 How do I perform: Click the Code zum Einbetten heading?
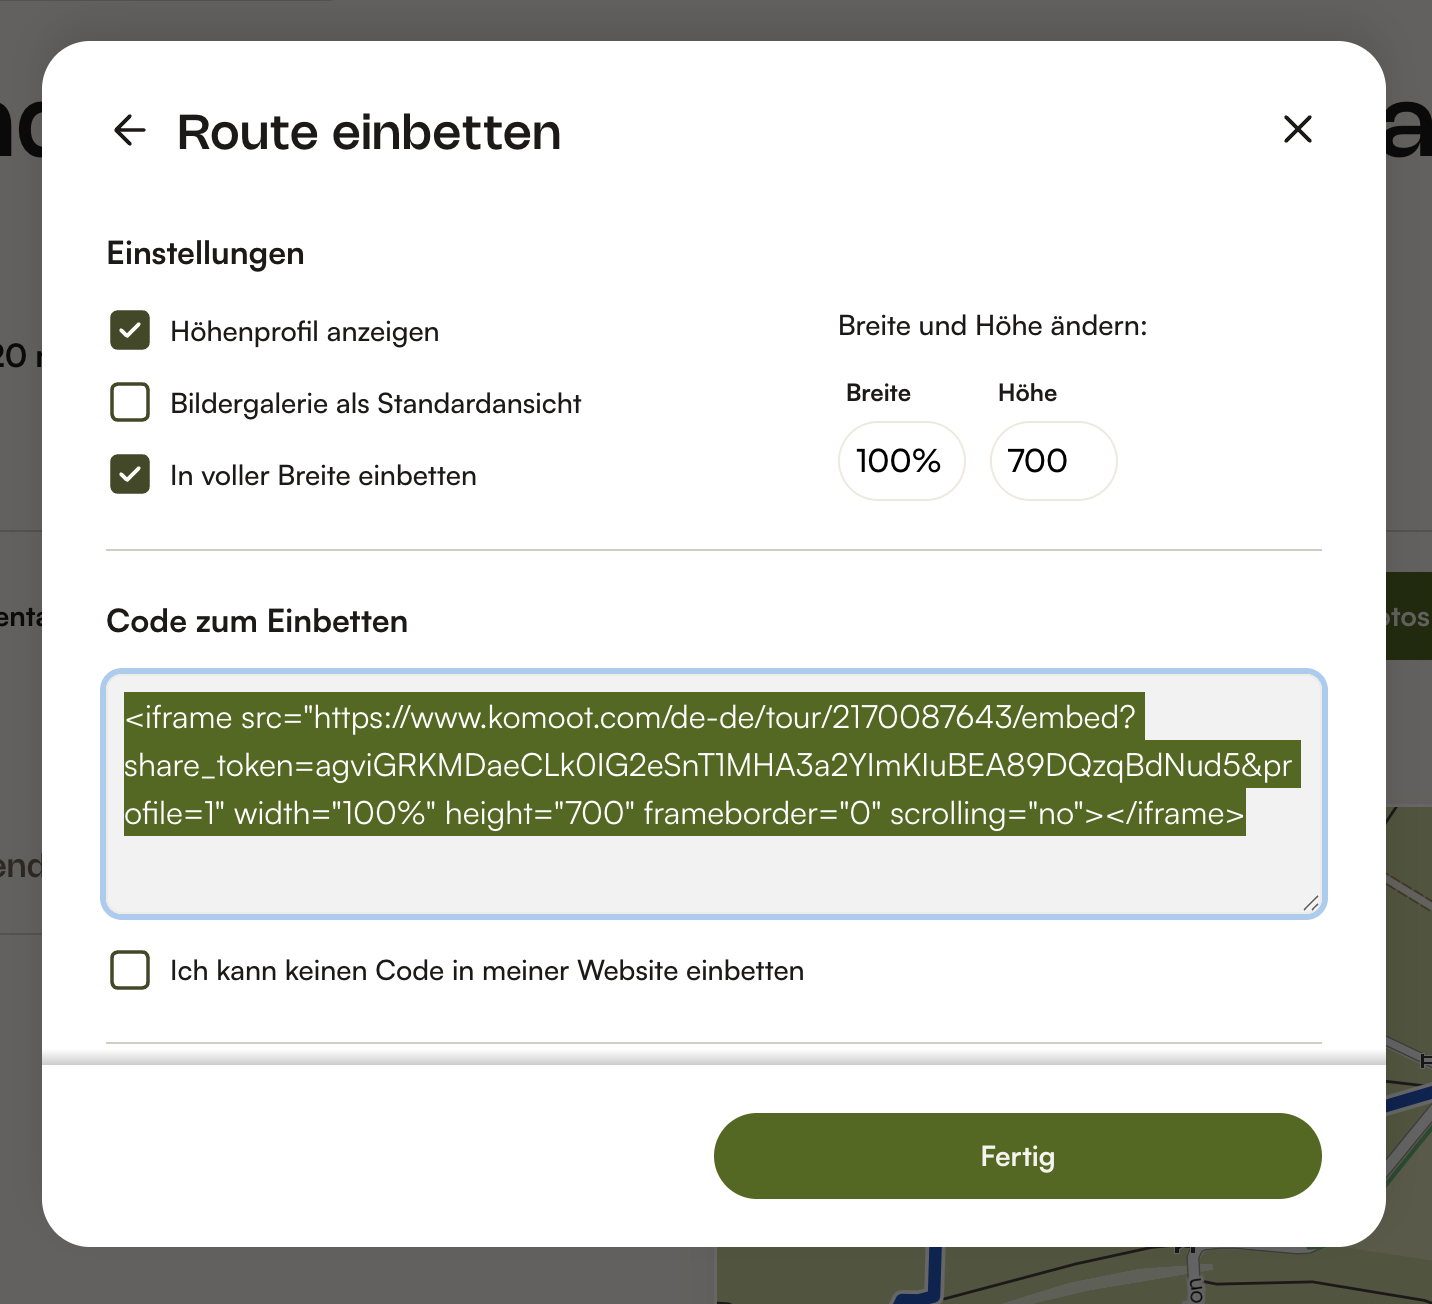(x=257, y=621)
